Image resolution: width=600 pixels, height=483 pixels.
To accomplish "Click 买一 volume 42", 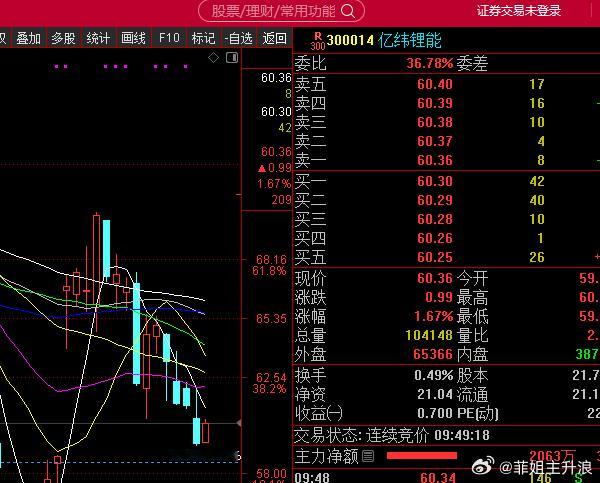I will tap(537, 181).
